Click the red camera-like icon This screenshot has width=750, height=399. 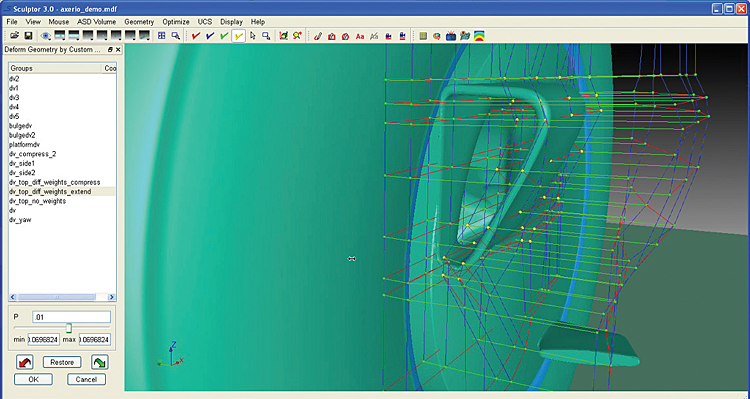click(332, 36)
